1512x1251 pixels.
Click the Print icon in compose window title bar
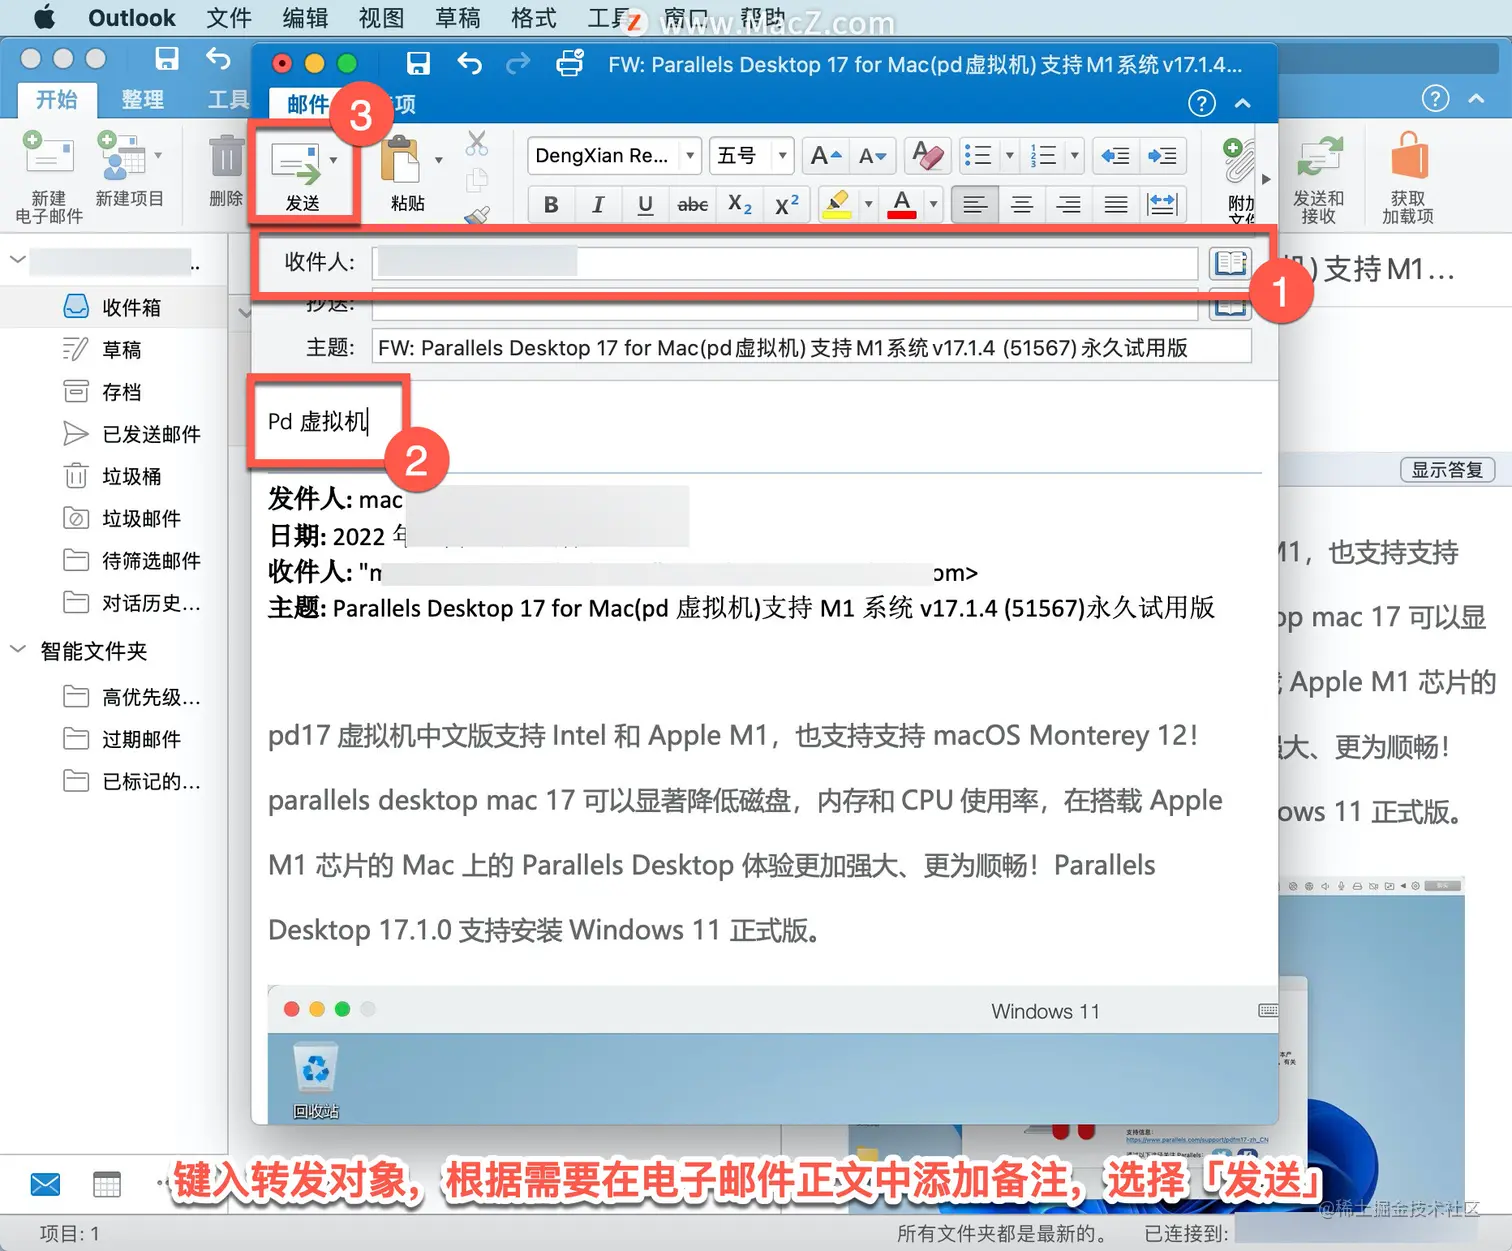click(570, 63)
